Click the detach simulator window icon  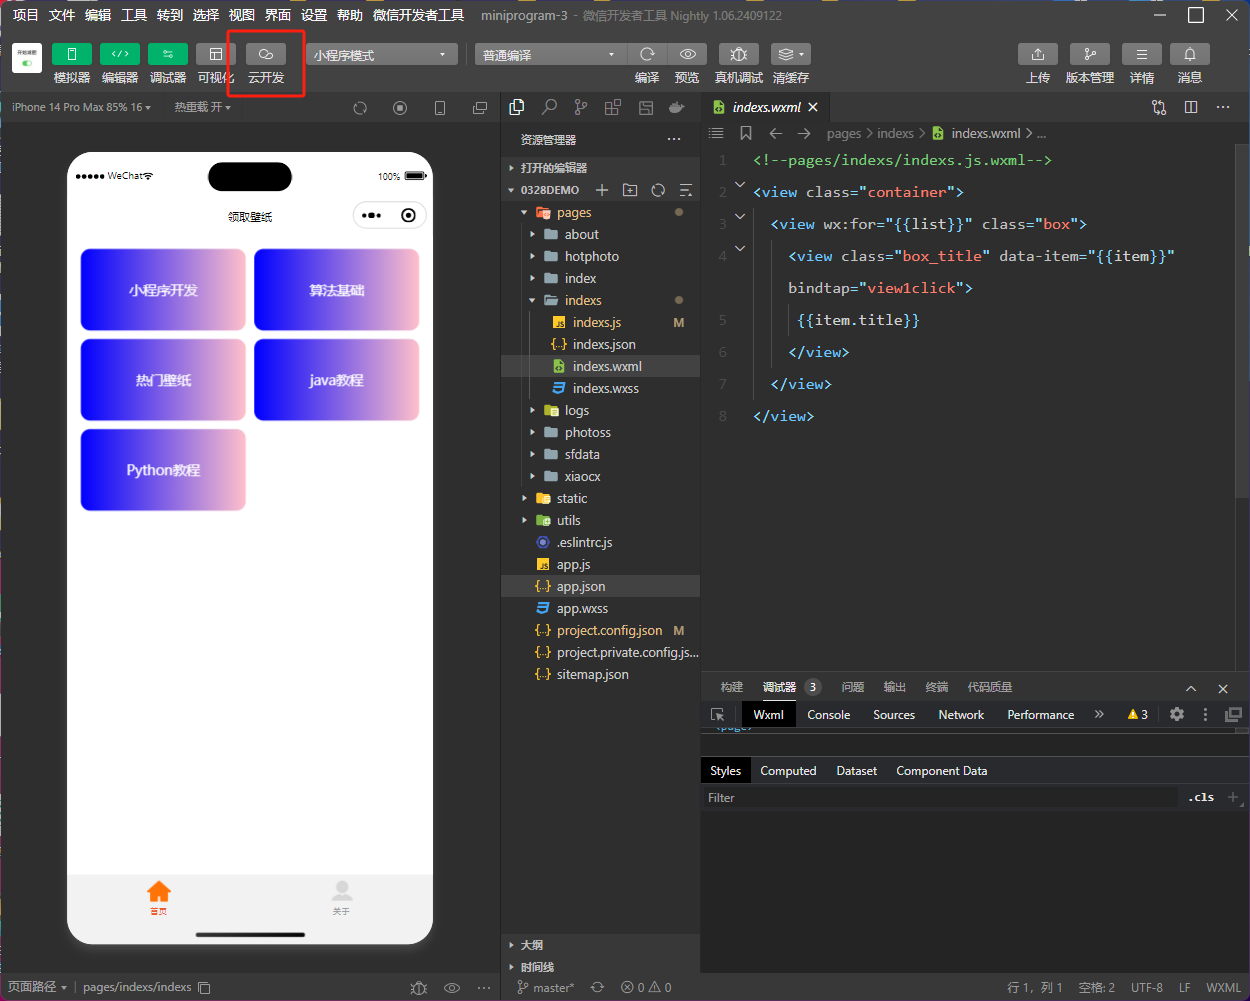[x=480, y=108]
